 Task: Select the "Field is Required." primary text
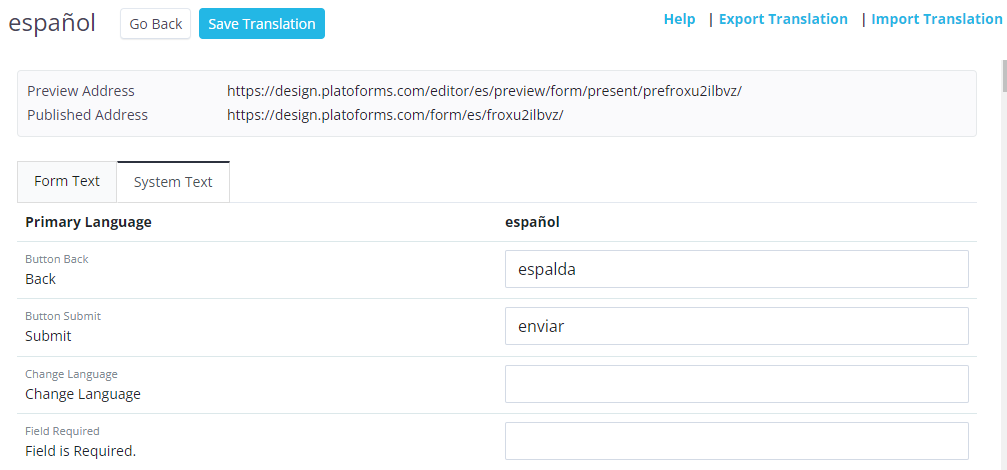point(80,451)
